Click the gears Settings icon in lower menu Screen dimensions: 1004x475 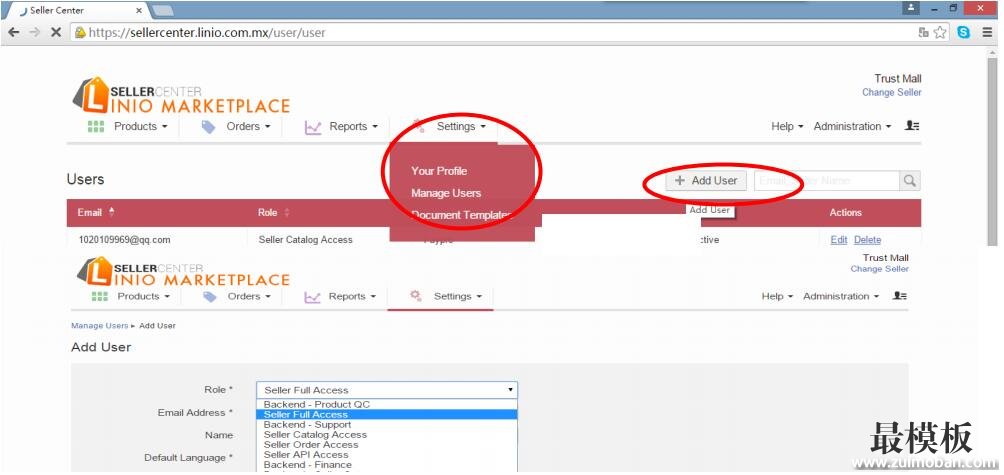(416, 295)
